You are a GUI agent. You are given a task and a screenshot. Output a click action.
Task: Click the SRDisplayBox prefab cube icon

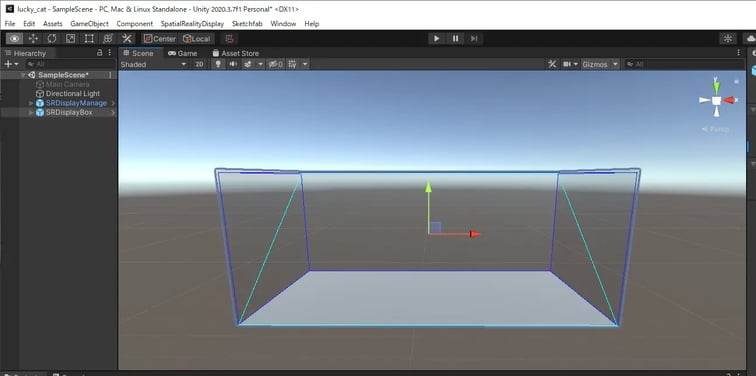click(40, 112)
